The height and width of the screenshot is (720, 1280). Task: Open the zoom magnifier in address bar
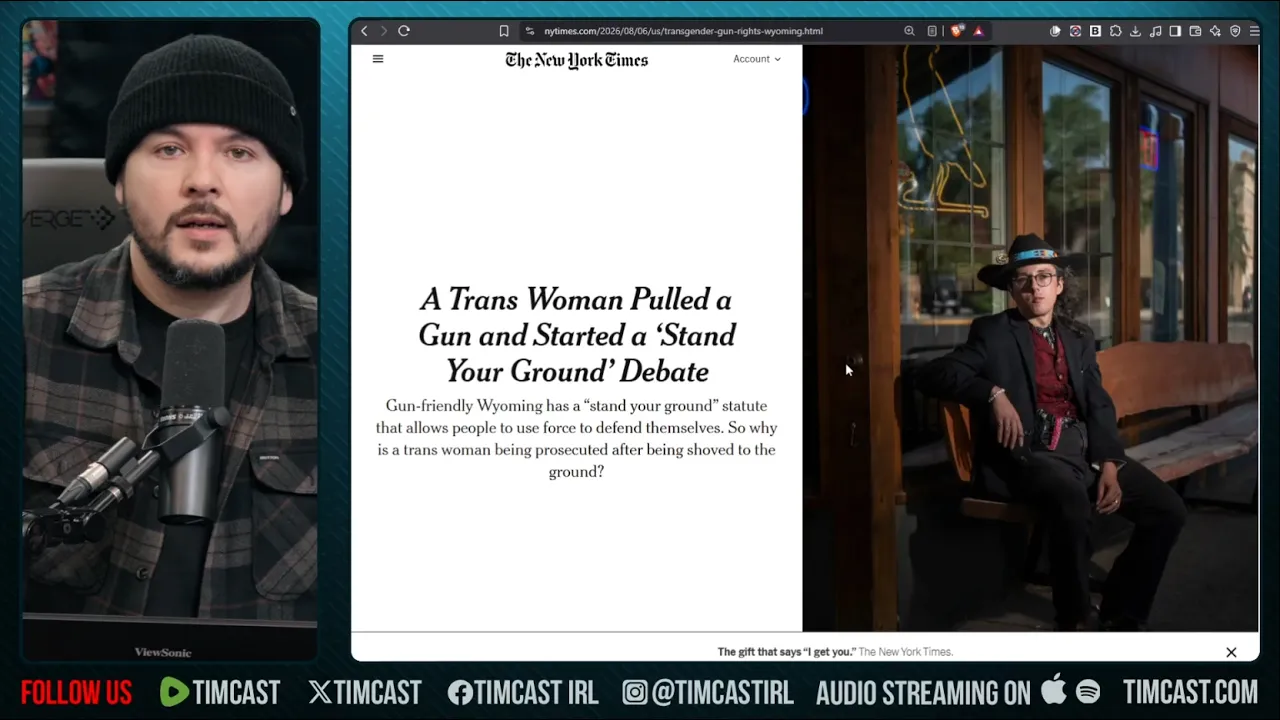pyautogui.click(x=909, y=31)
